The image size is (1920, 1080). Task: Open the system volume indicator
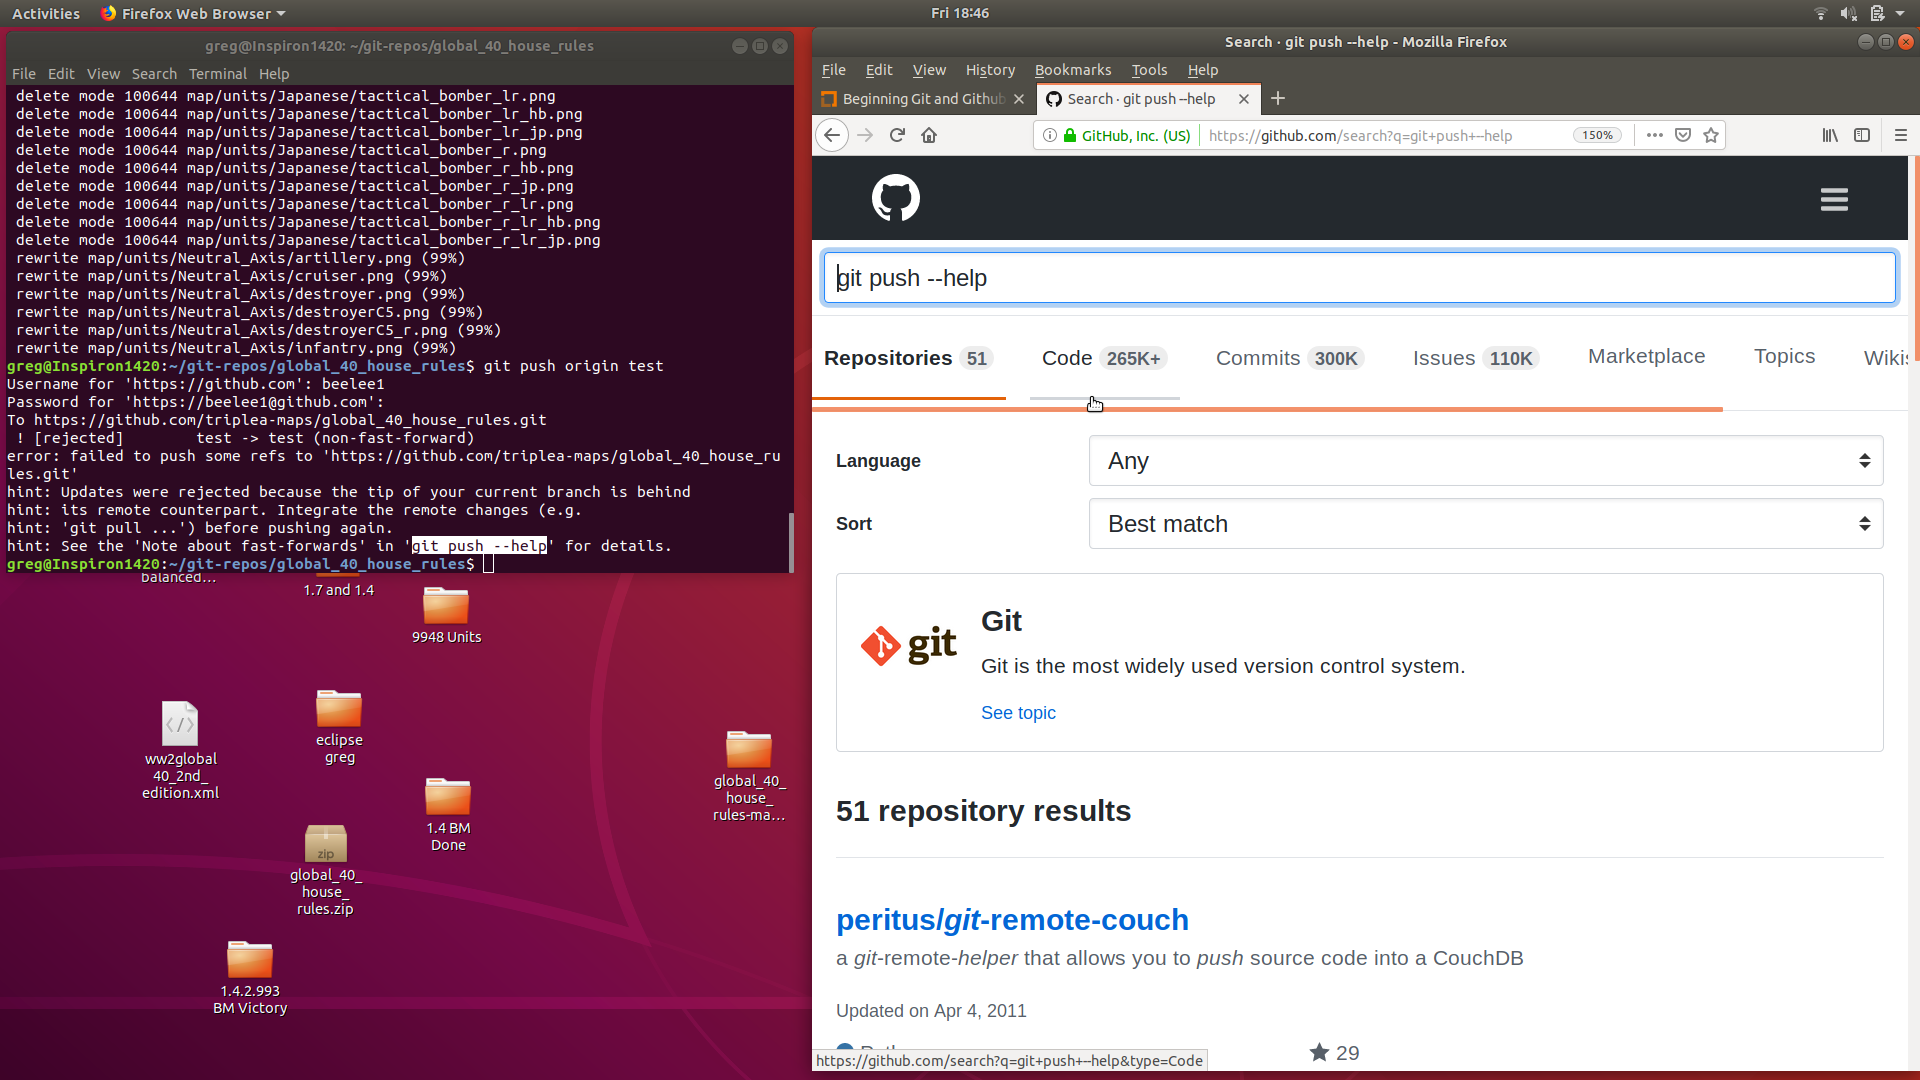click(x=1848, y=13)
